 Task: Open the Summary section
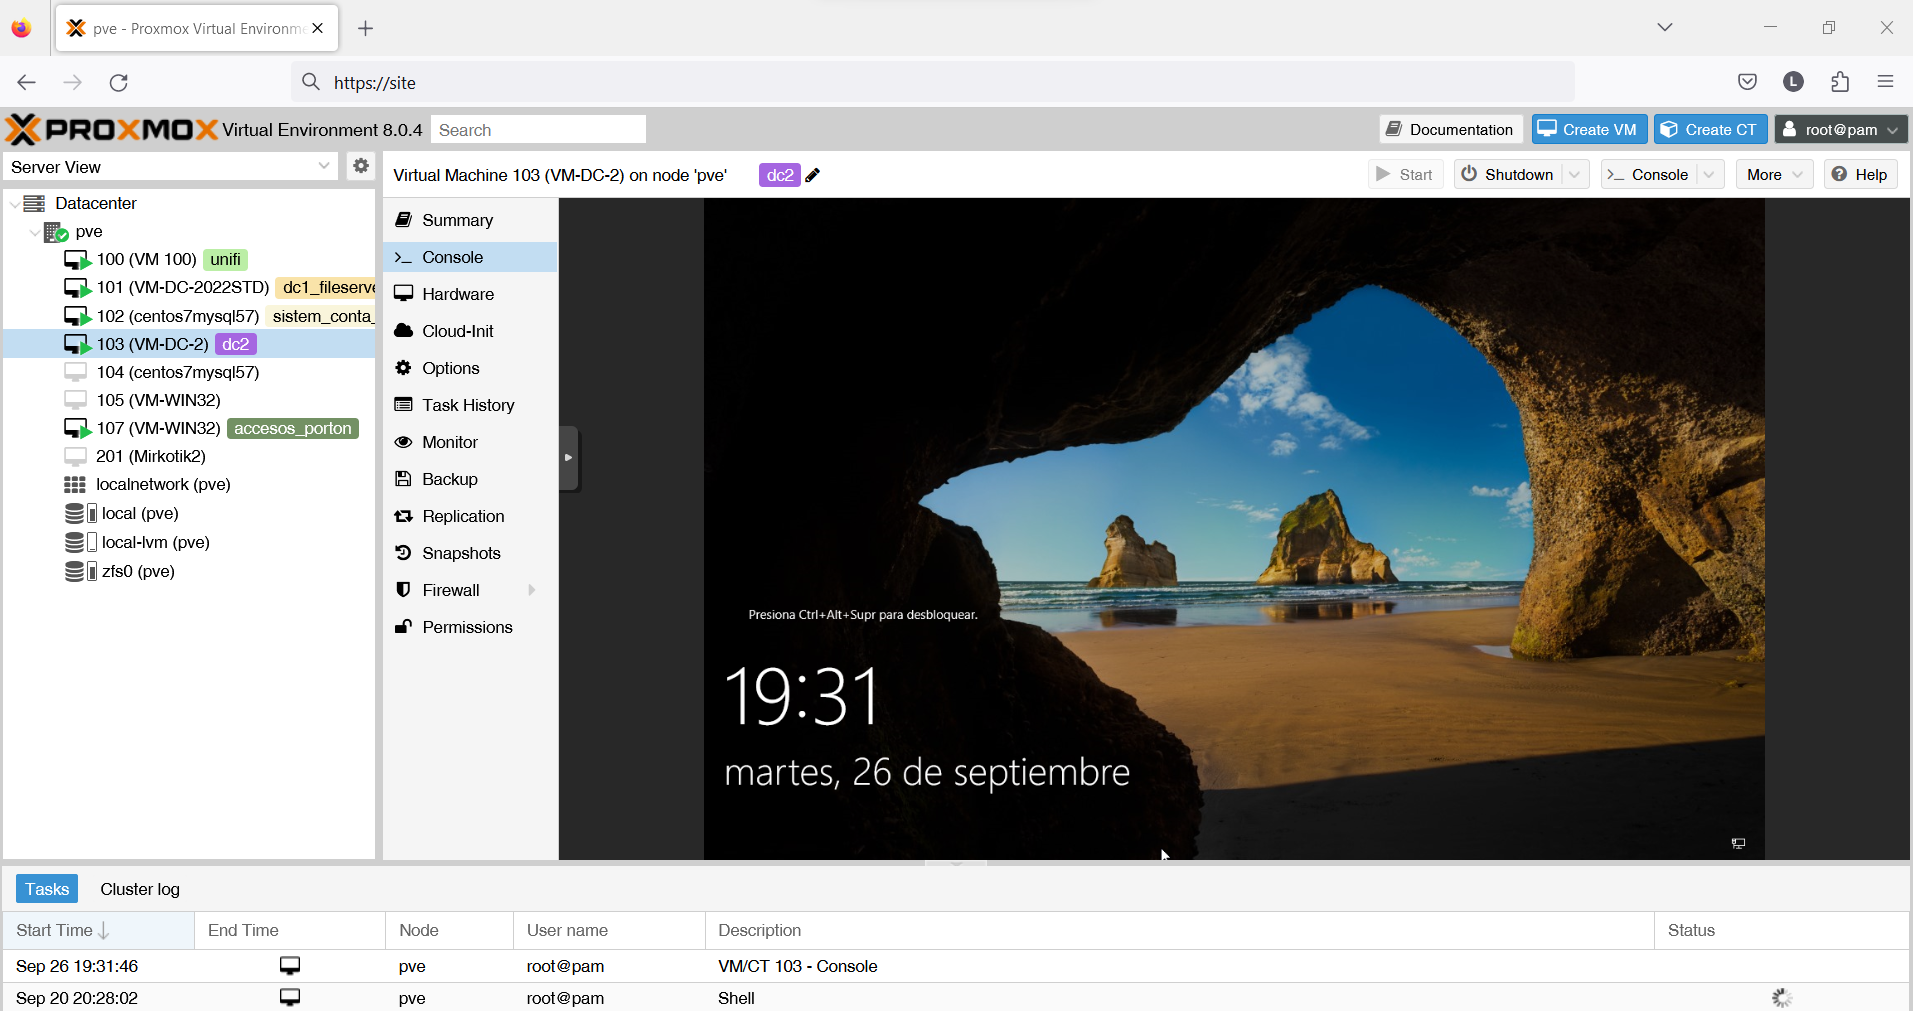(470, 220)
